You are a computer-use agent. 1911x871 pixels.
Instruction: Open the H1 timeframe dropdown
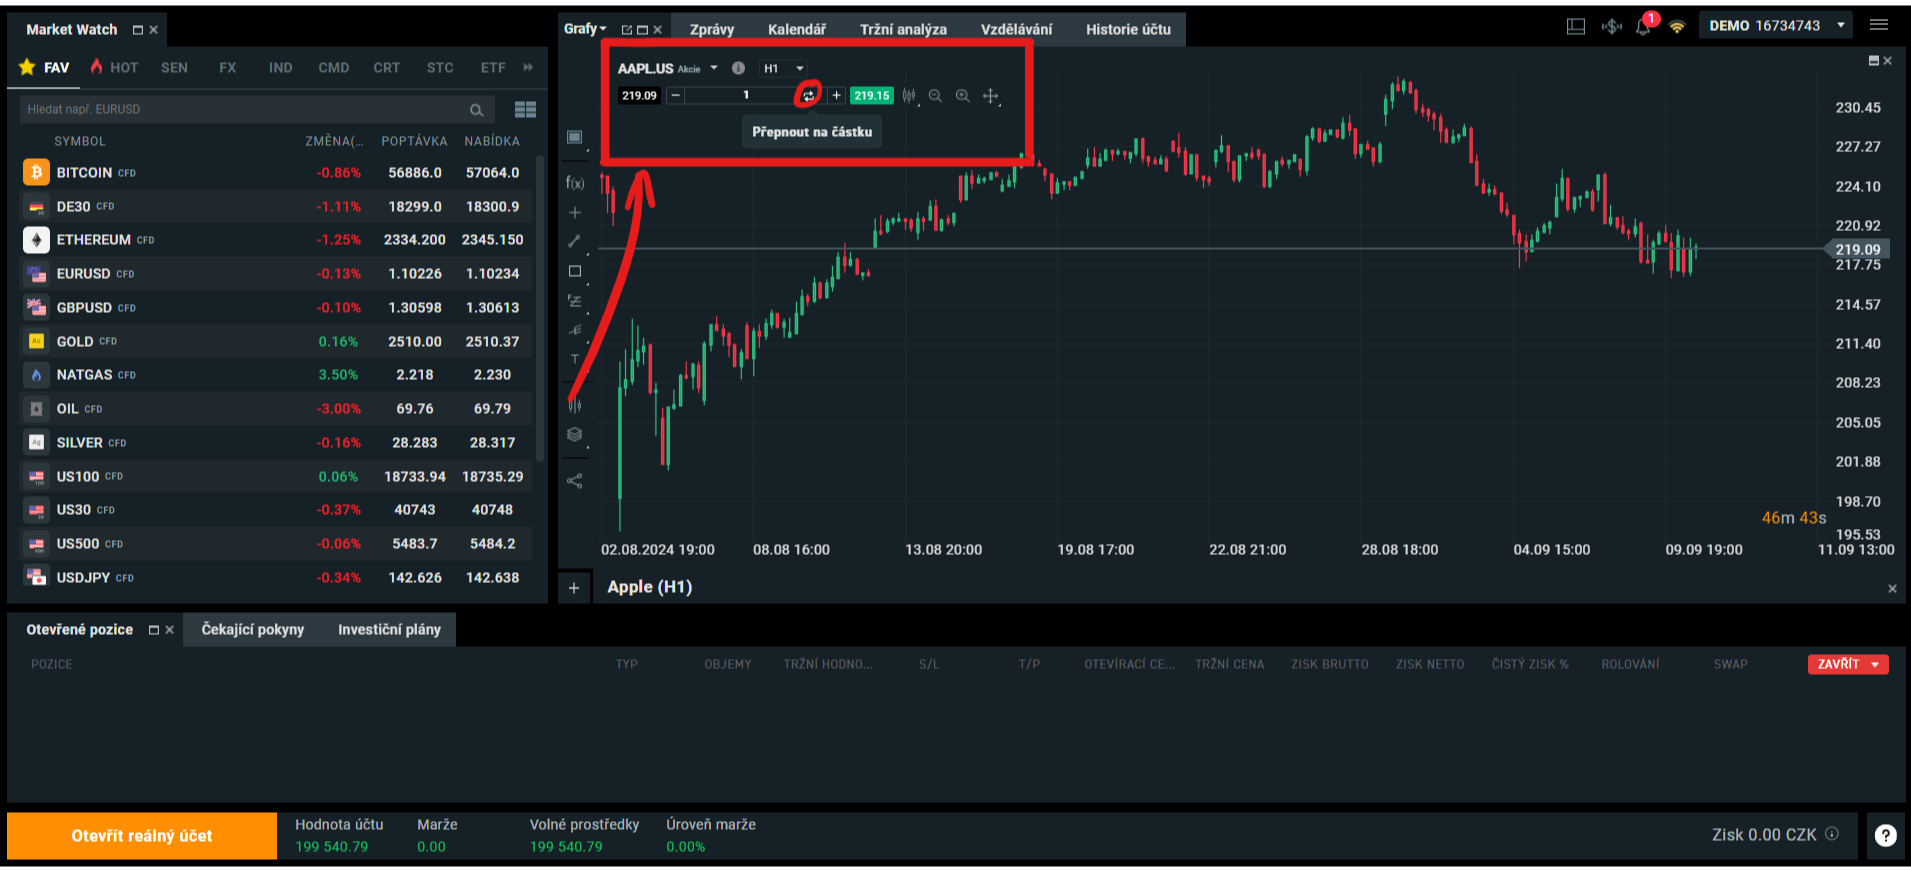pyautogui.click(x=784, y=68)
